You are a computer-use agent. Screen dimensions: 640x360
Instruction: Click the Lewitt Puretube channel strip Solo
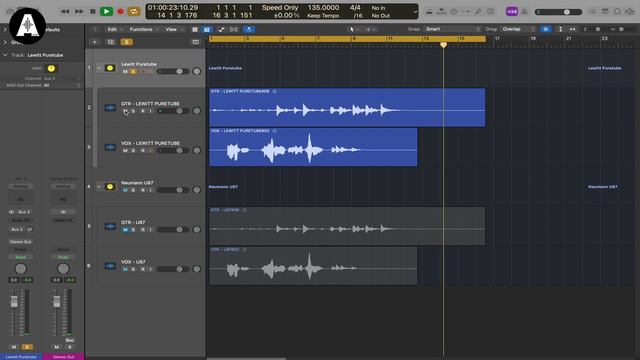tap(27, 347)
